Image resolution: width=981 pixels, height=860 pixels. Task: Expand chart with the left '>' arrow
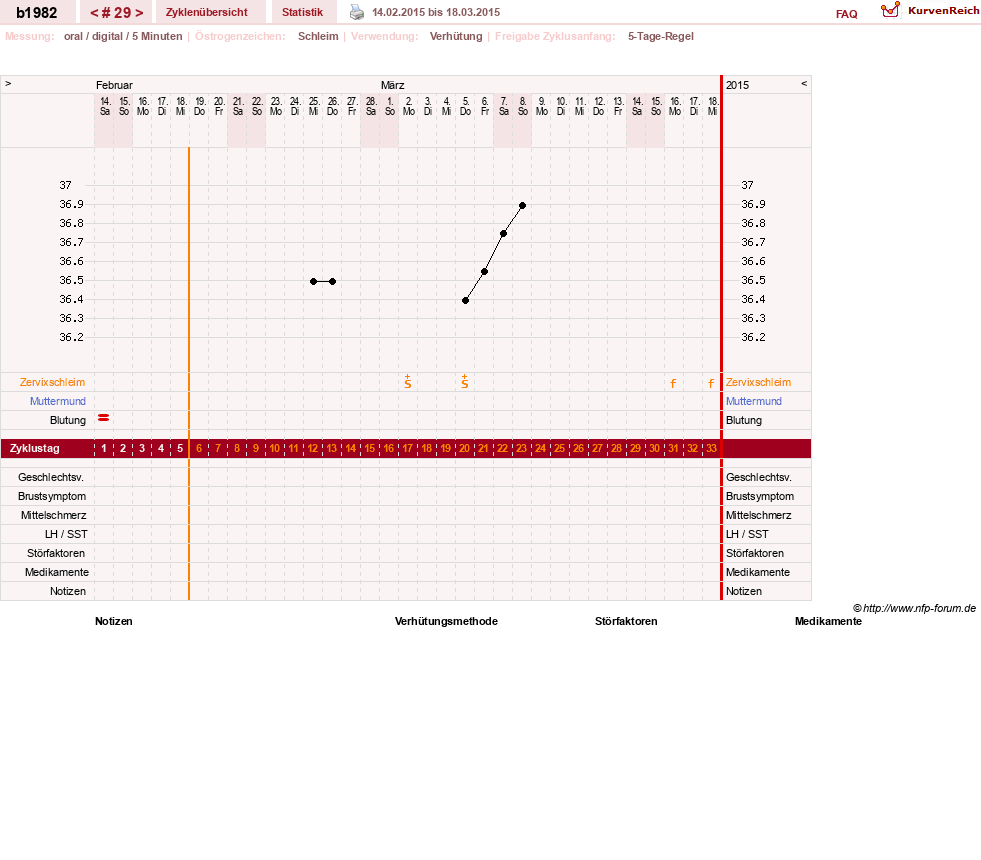click(x=8, y=83)
